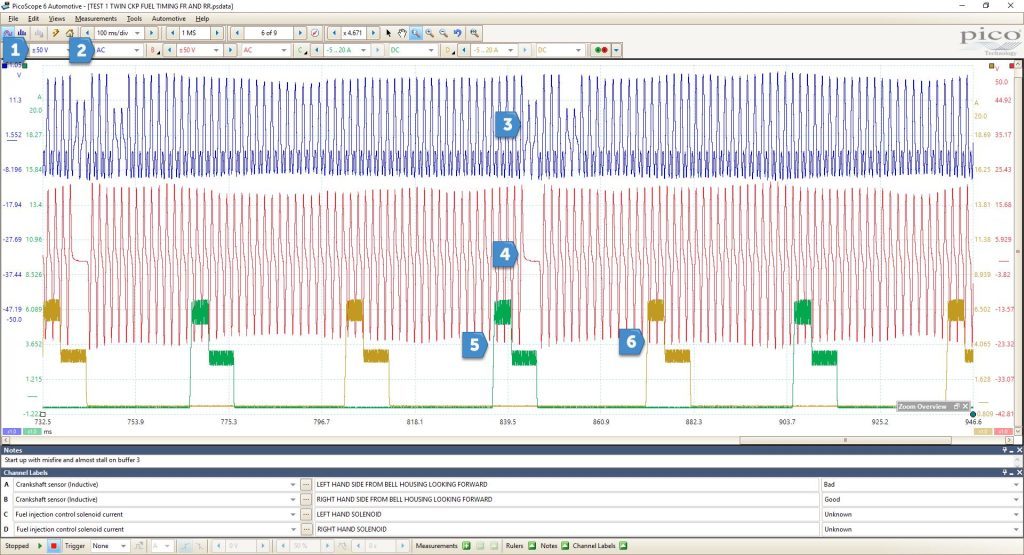This screenshot has width=1024, height=555.
Task: Open Channel B ±50 V range dropdown
Action: [x=216, y=50]
